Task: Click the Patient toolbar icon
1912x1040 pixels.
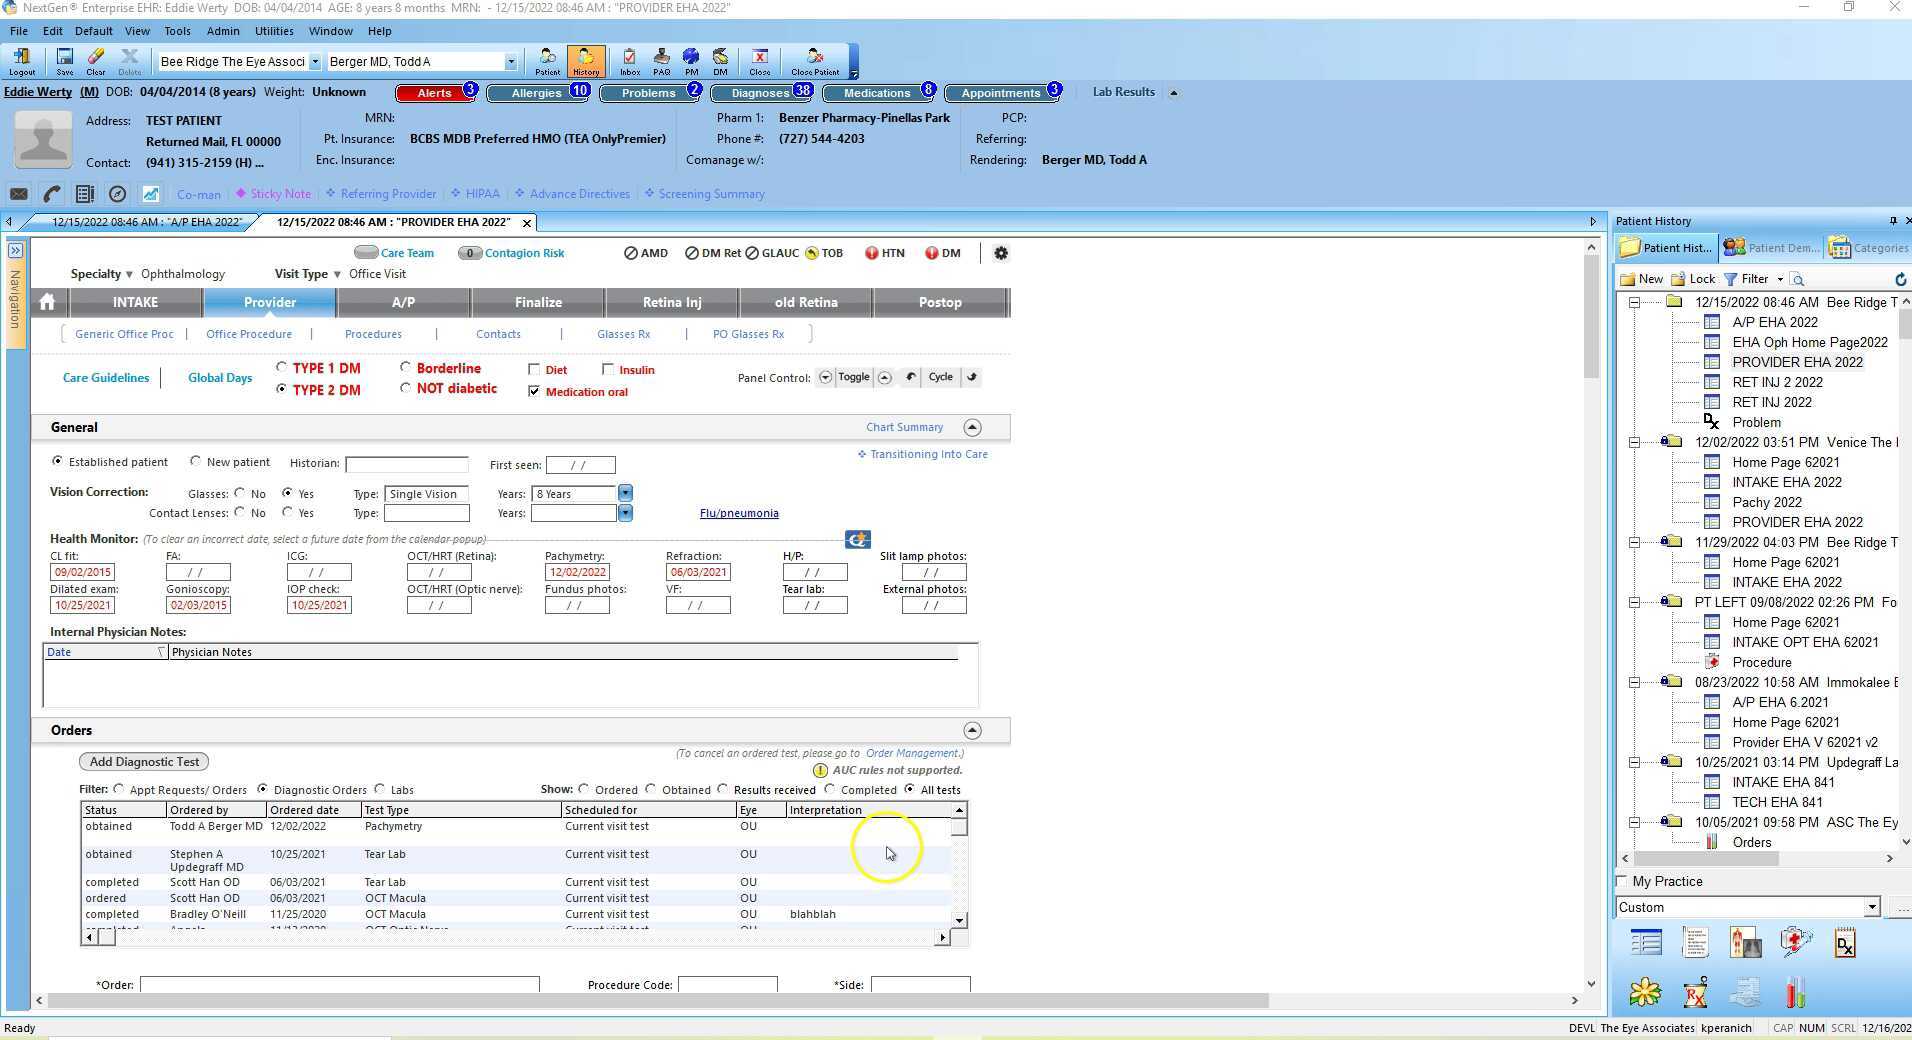Action: point(547,61)
